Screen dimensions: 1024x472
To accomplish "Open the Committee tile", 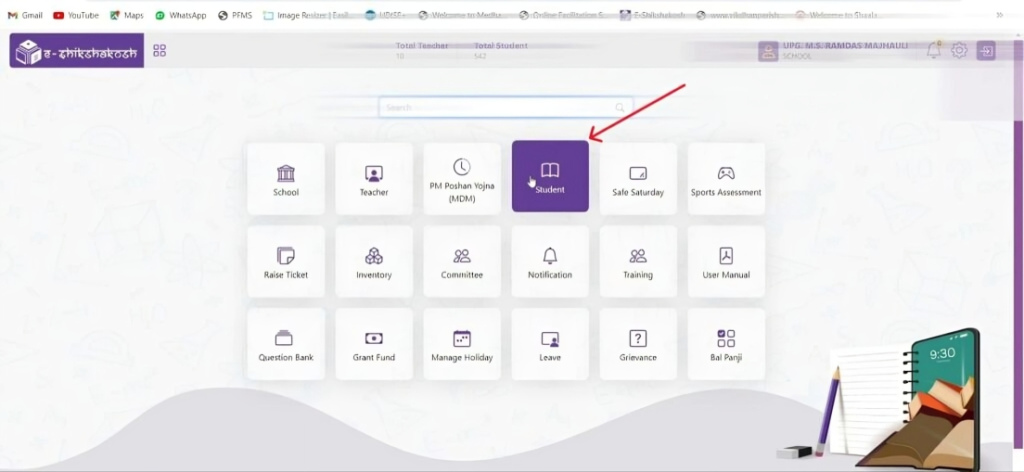I will tap(462, 261).
